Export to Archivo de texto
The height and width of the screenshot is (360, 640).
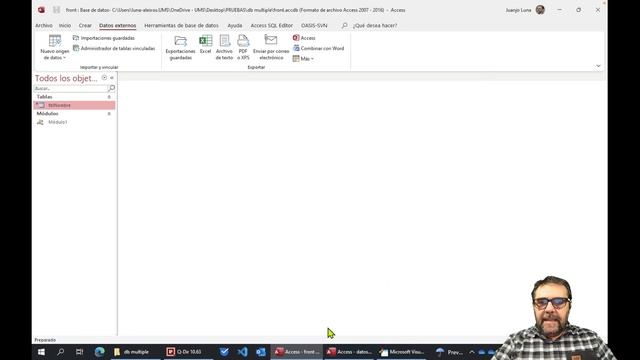pyautogui.click(x=224, y=47)
